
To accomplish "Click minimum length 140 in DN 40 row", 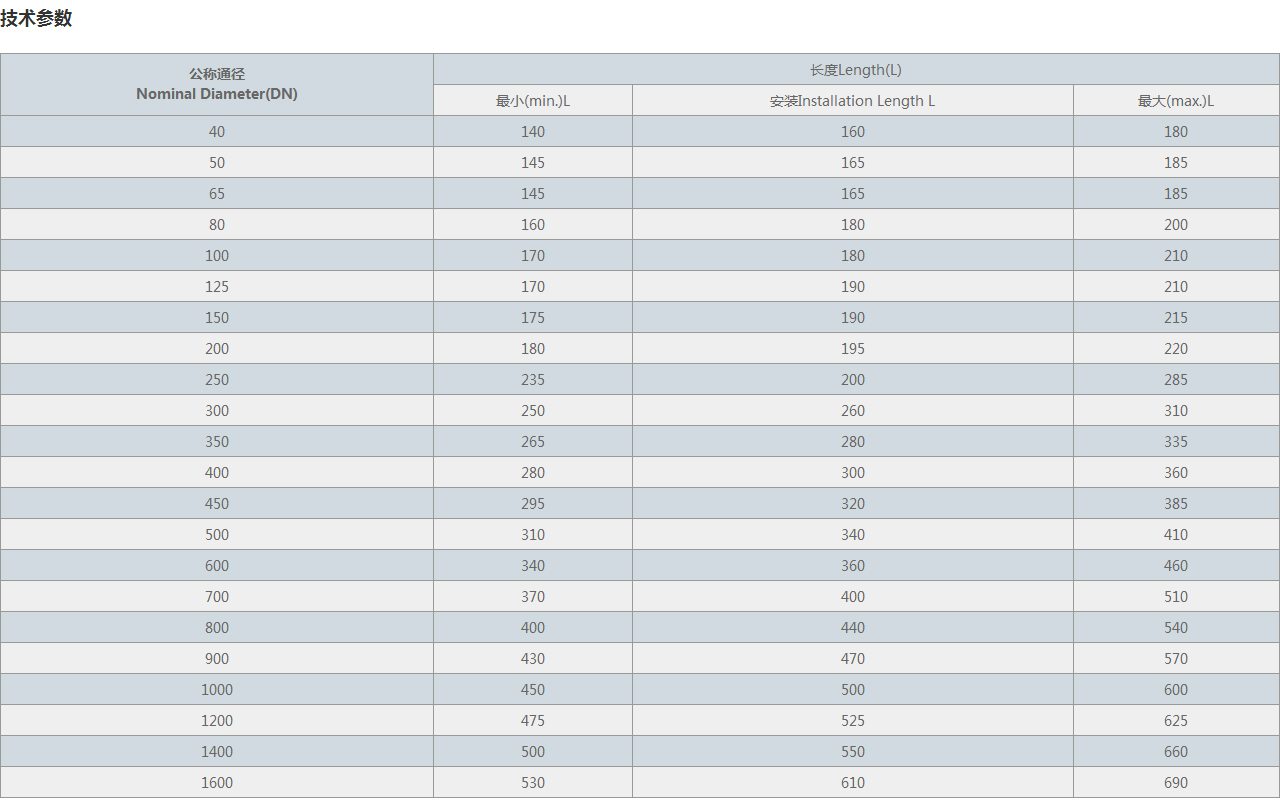I will (x=533, y=132).
